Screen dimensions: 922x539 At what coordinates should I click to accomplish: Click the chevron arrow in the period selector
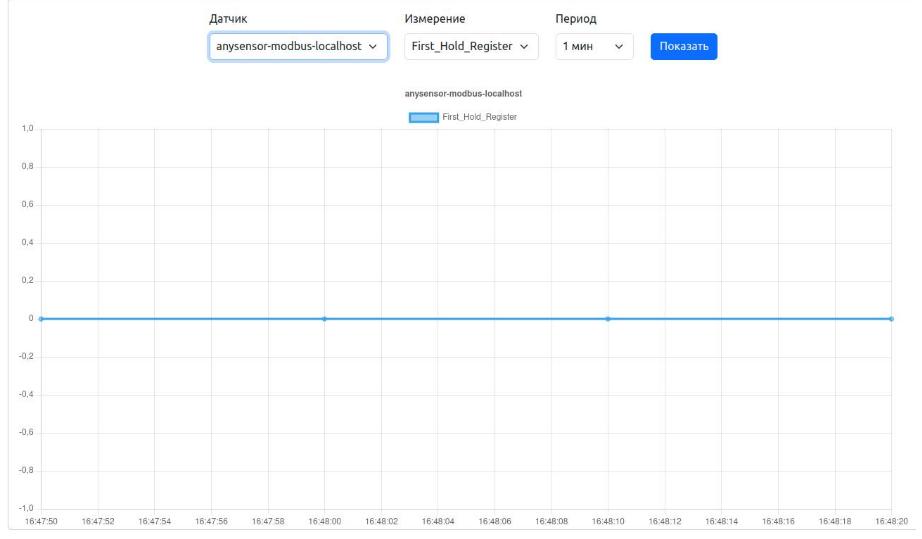(x=619, y=47)
